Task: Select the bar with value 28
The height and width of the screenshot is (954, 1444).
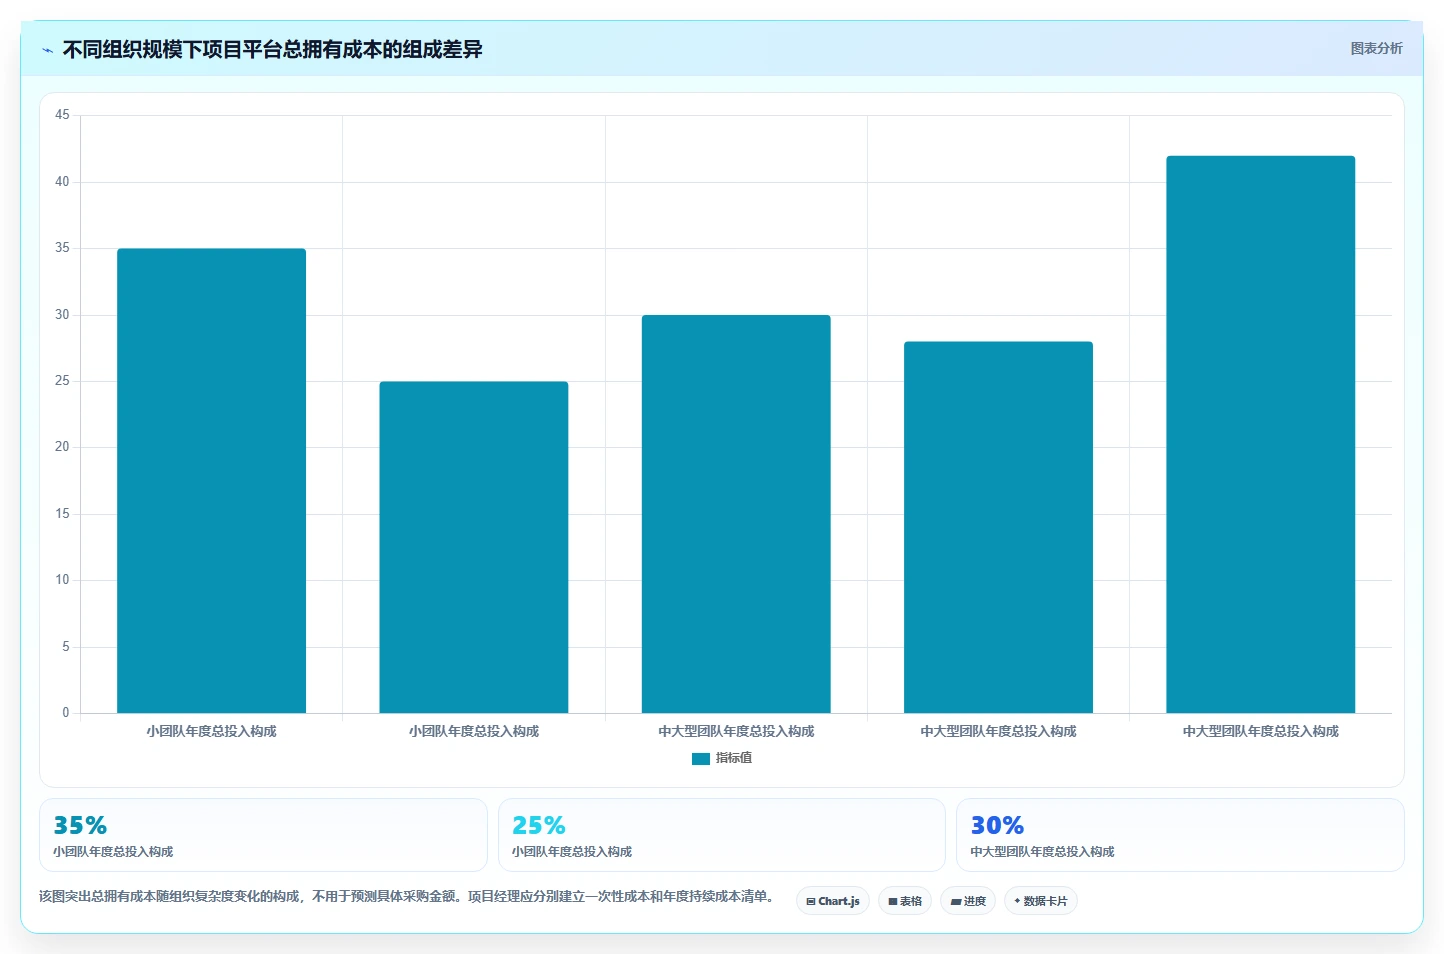Action: coord(998,527)
